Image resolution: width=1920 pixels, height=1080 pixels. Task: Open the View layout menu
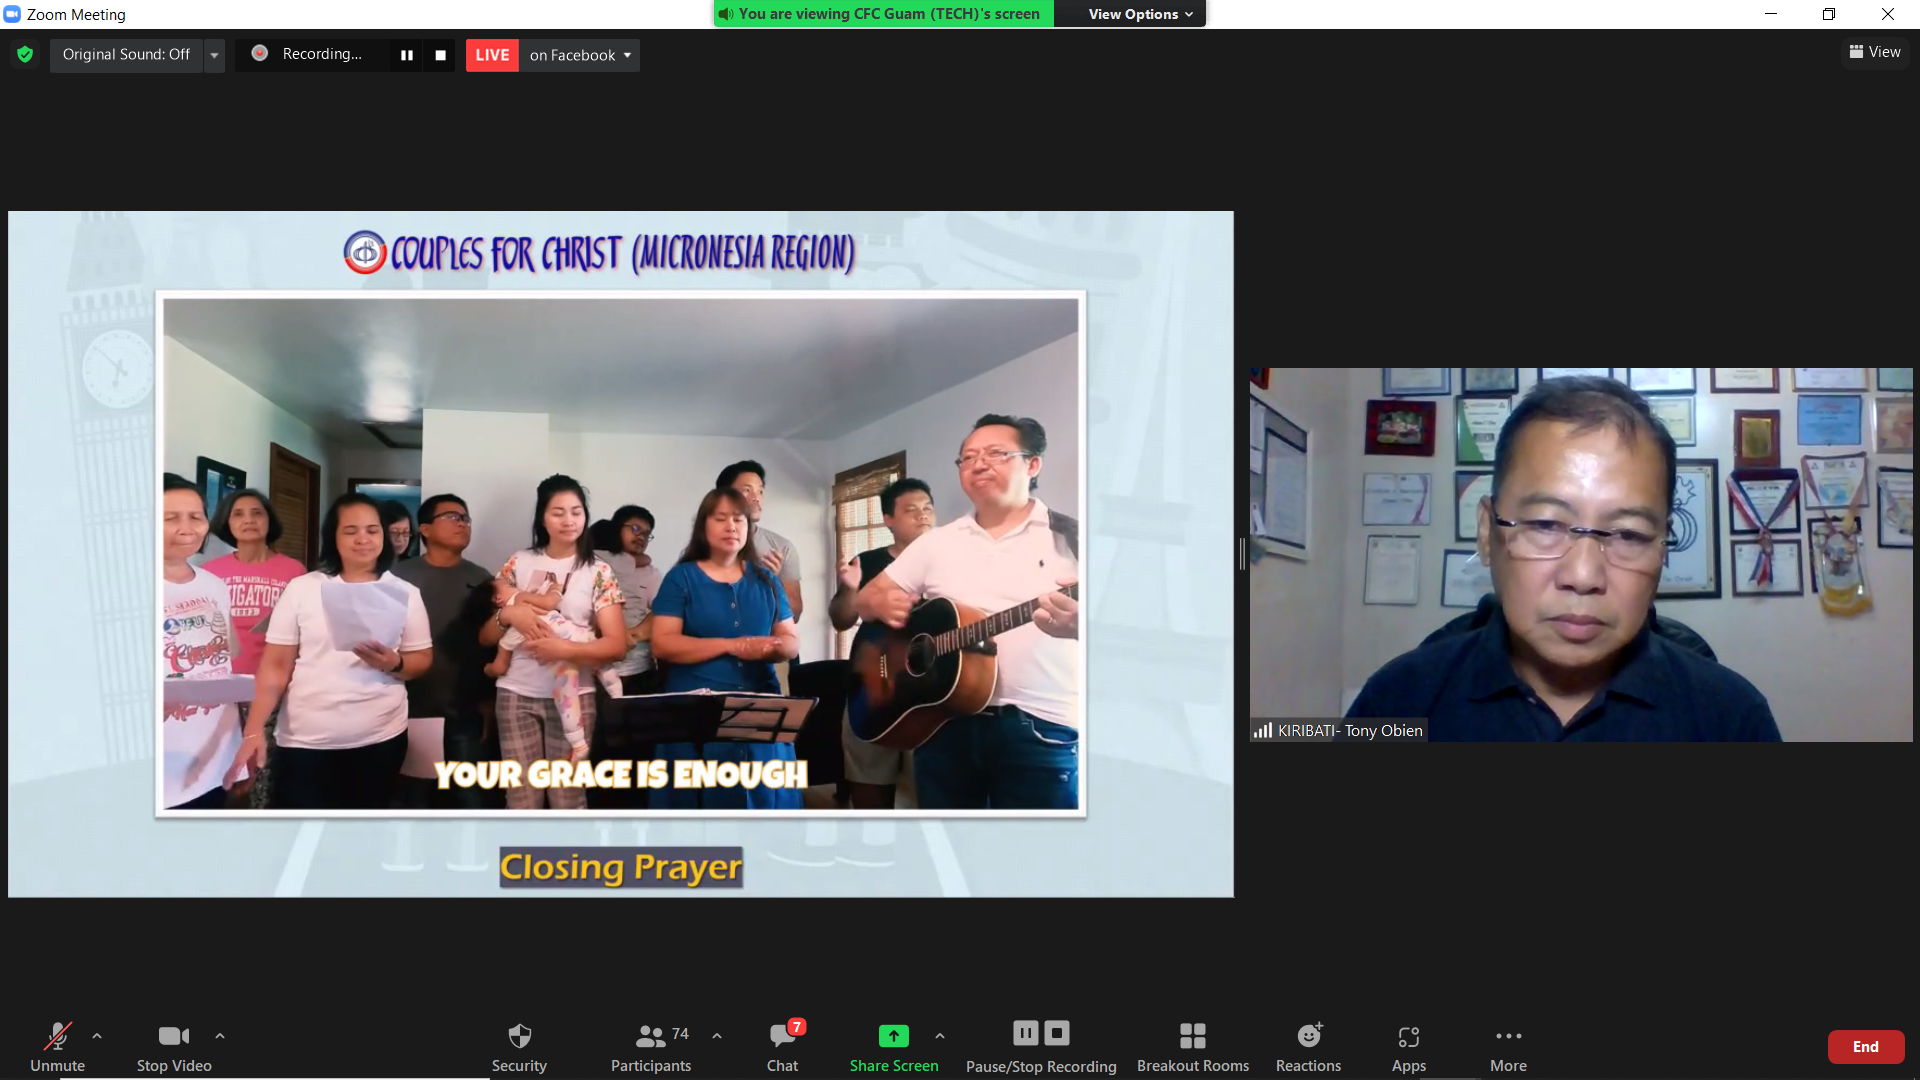pos(1875,52)
